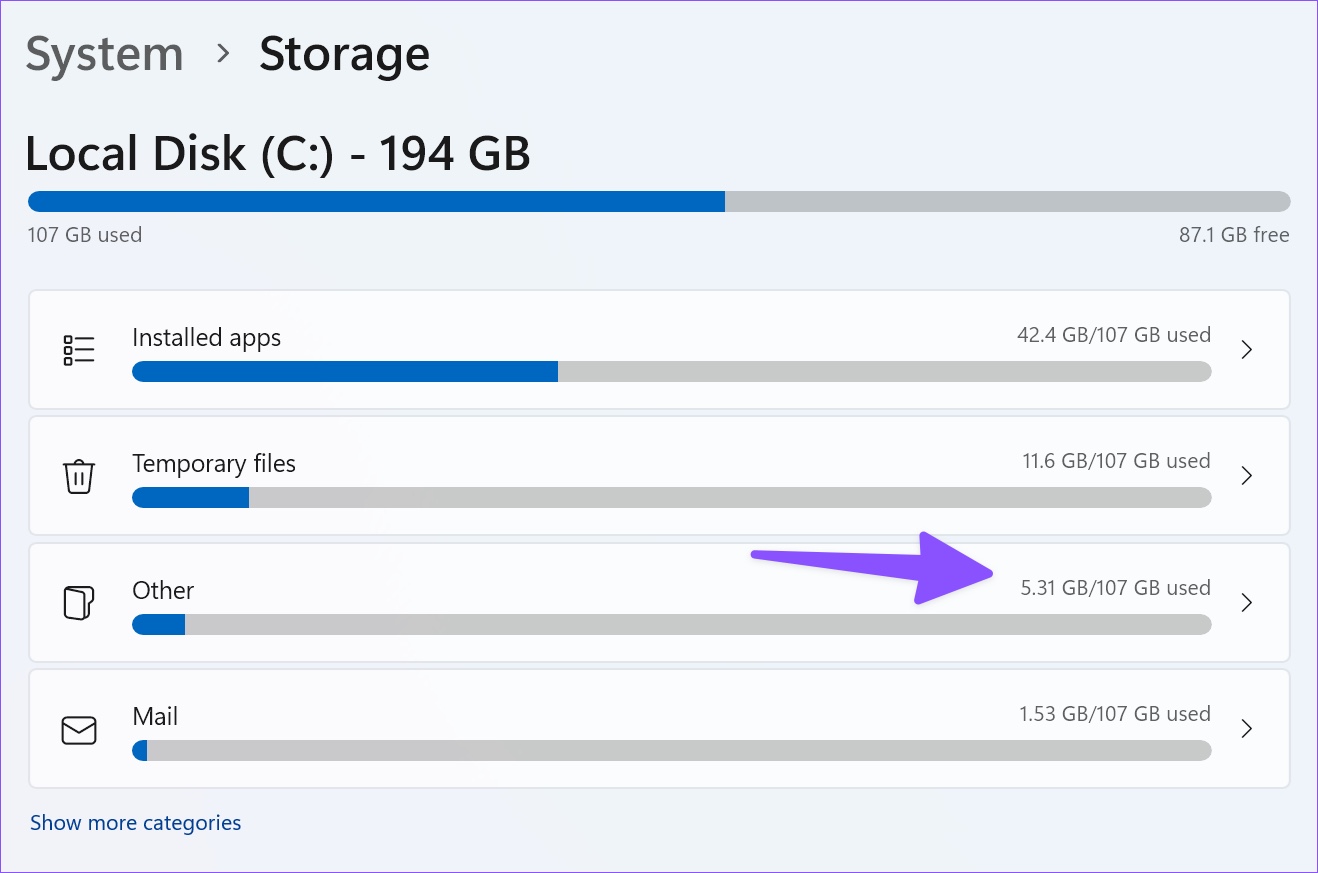The width and height of the screenshot is (1318, 873).
Task: Click the 5.31 GB/107 GB used text
Action: pyautogui.click(x=1115, y=588)
